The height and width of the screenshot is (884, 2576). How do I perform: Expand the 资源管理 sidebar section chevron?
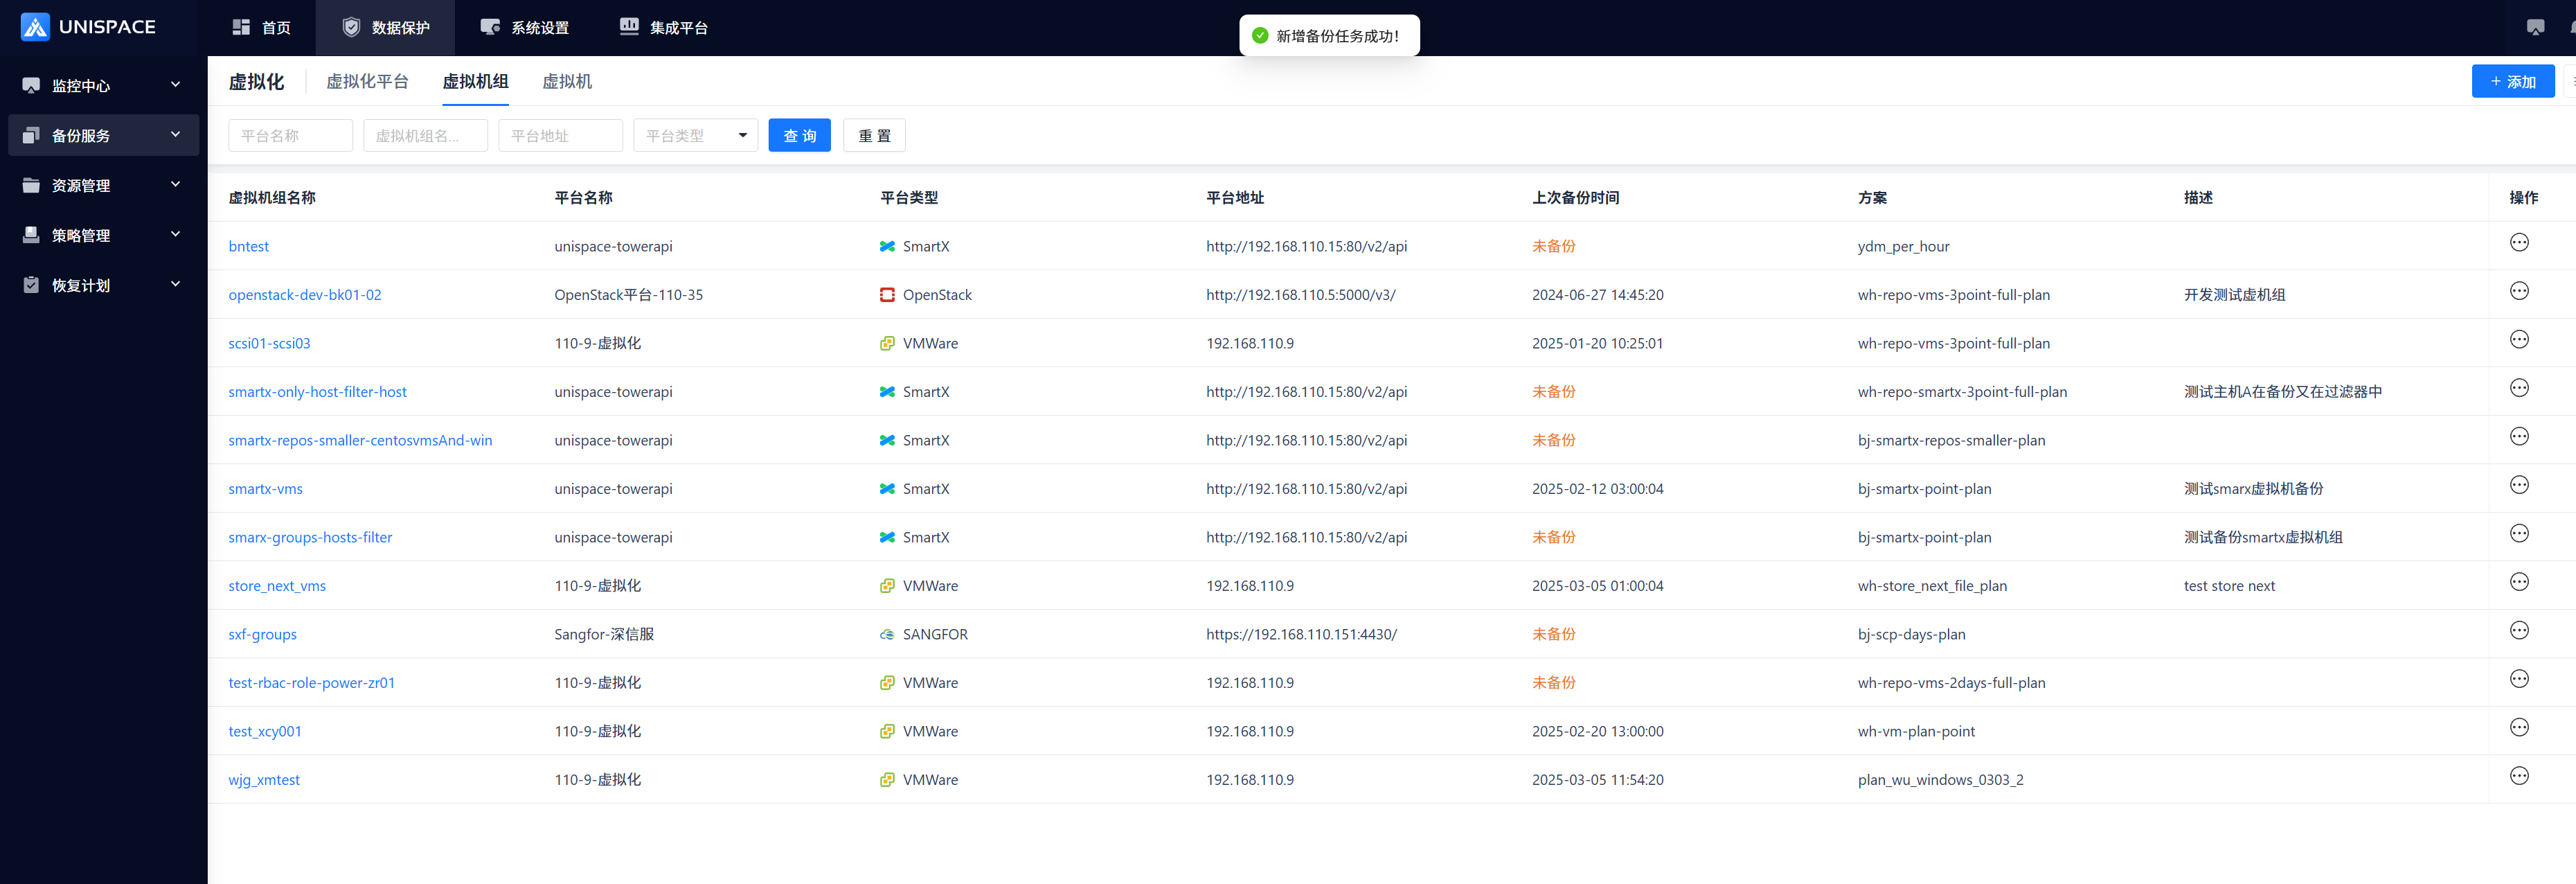click(176, 185)
